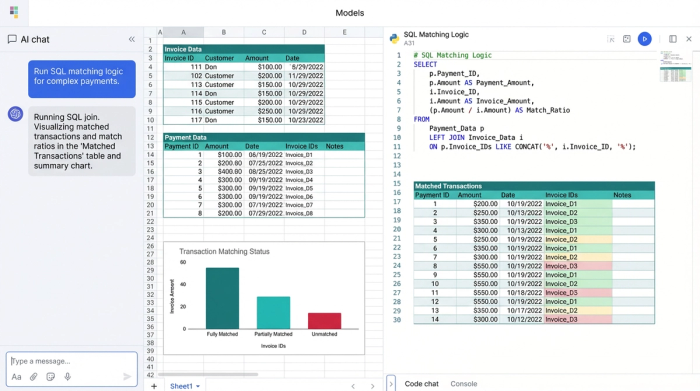Click the SELECT keyword on code line 2
This screenshot has width=700, height=391.
click(425, 64)
